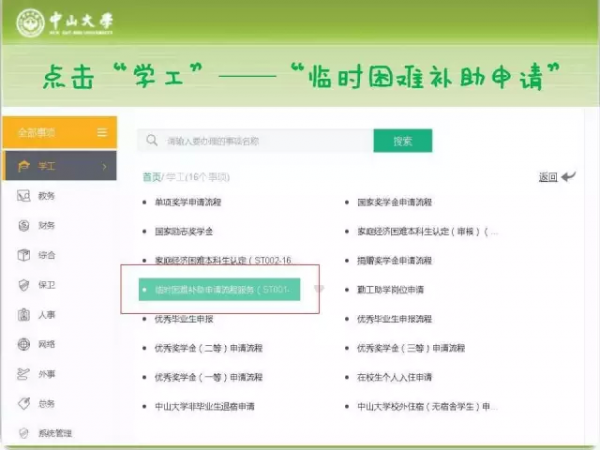The image size is (600, 450).
Task: Expand the 学工 menu chevron arrow
Action: pyautogui.click(x=104, y=166)
